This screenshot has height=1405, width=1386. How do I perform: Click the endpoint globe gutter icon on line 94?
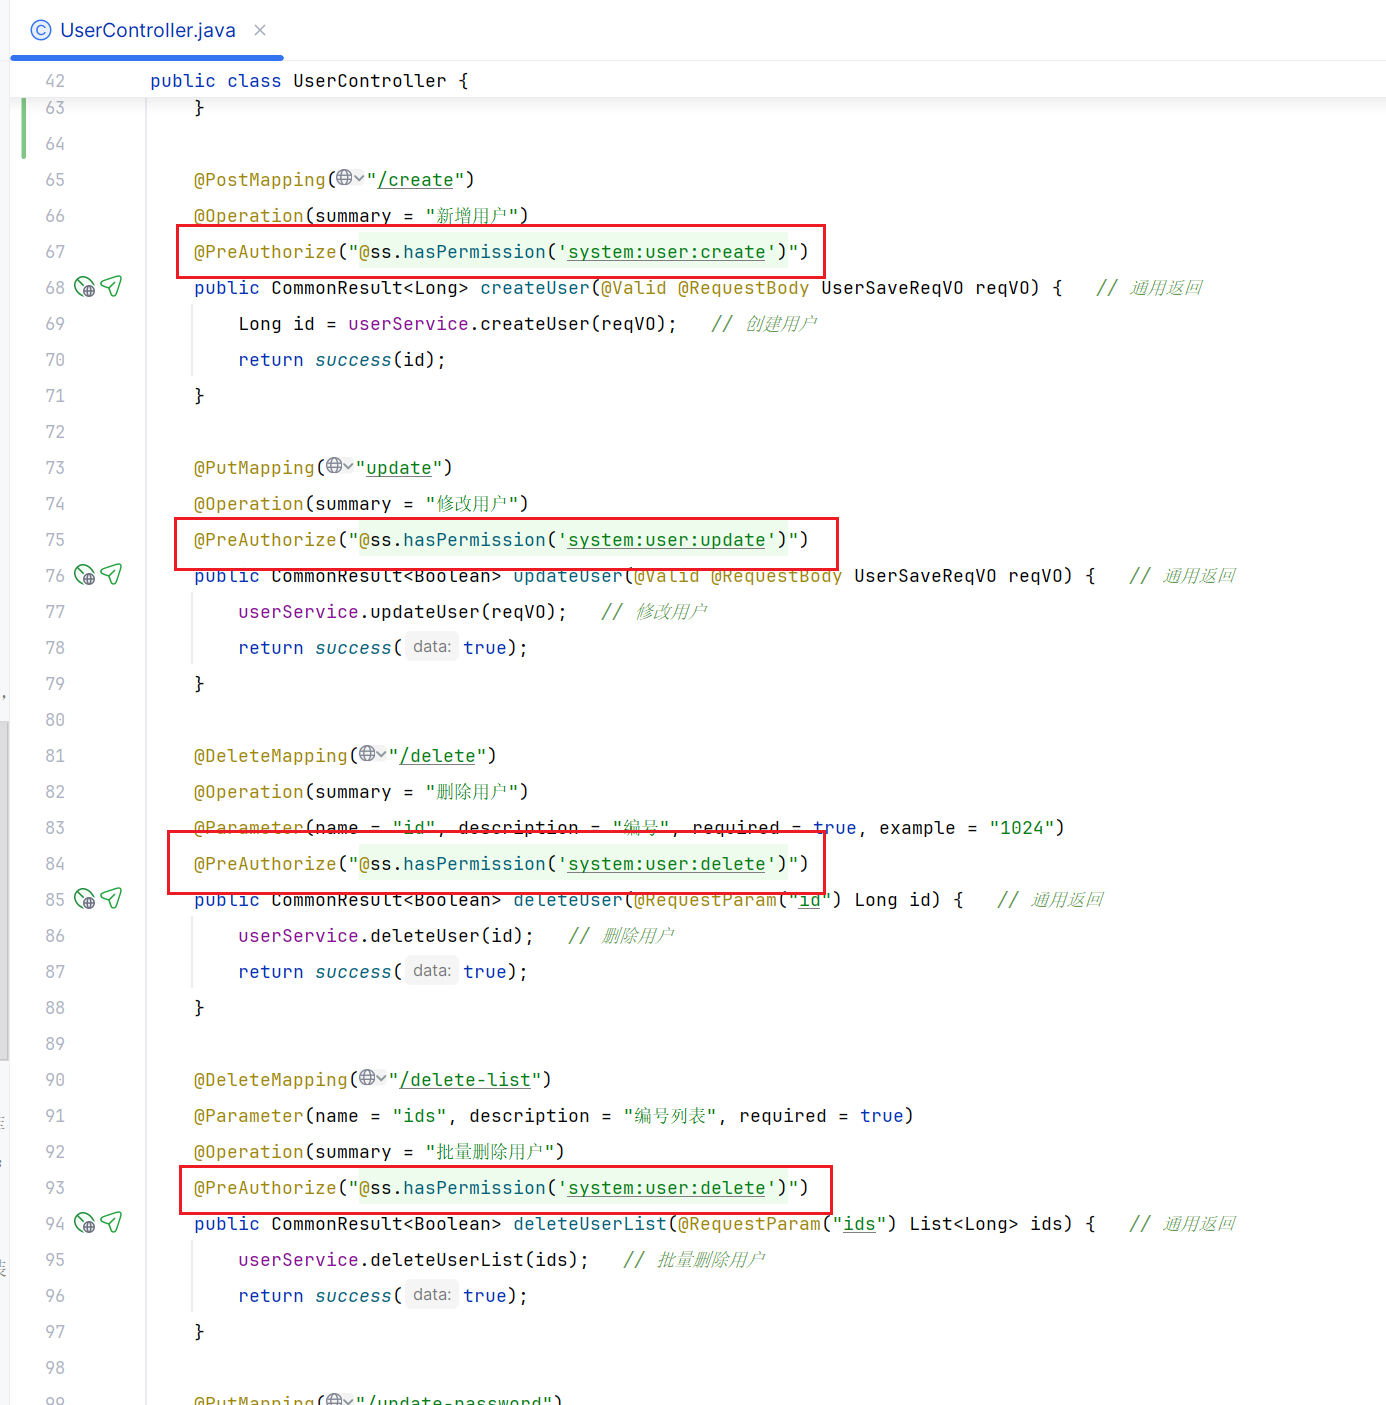[x=85, y=1224]
